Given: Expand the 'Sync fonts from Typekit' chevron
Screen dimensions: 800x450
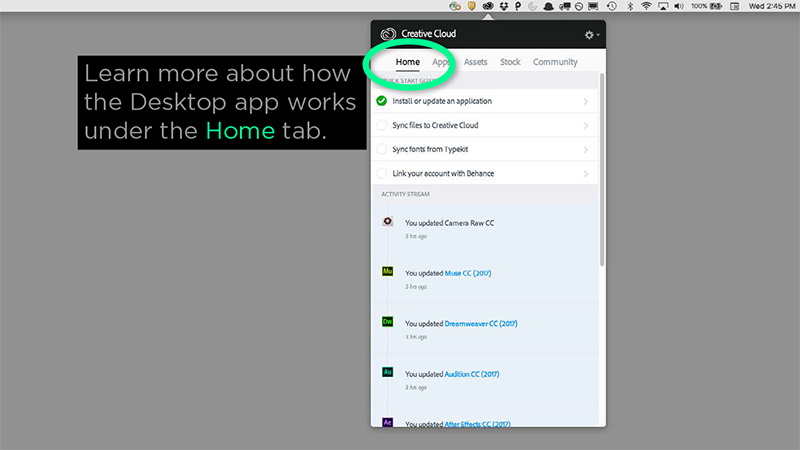Looking at the screenshot, I should [586, 149].
